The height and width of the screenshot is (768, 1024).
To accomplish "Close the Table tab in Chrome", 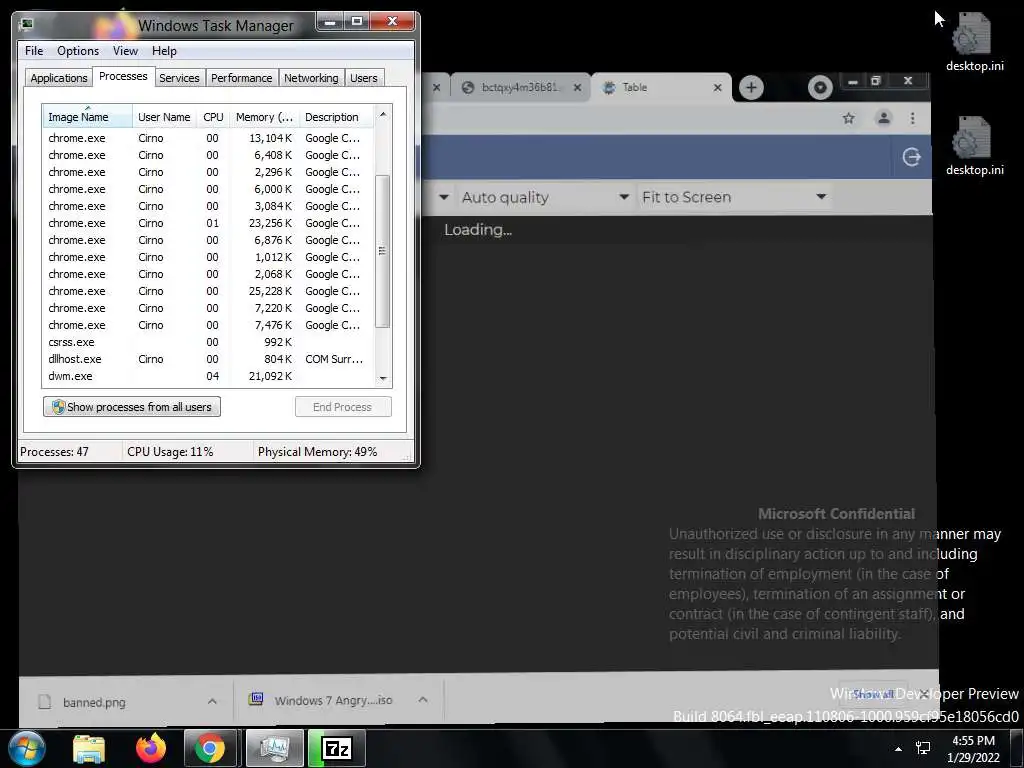I will (717, 88).
